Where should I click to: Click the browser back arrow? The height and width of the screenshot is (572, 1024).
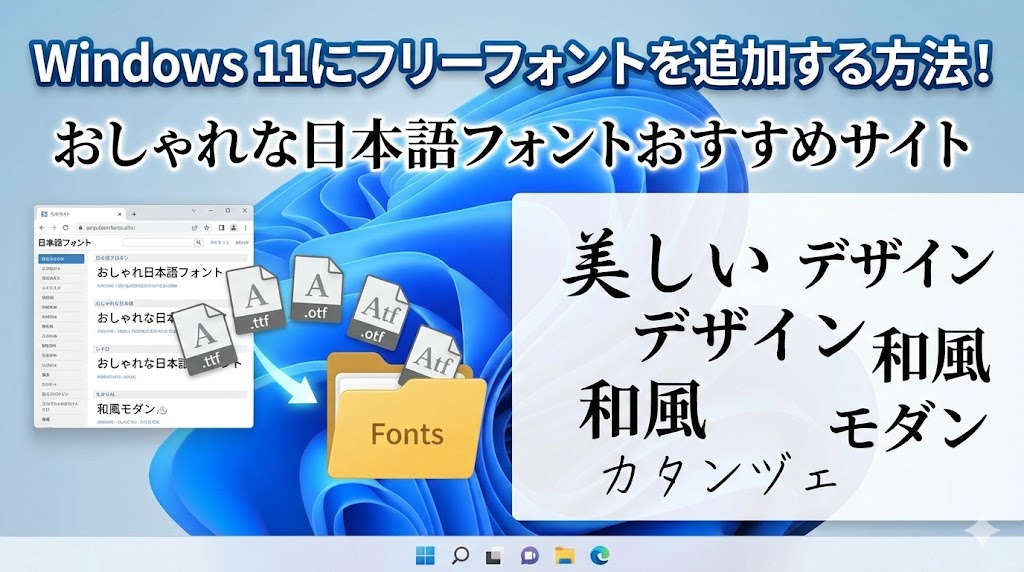pyautogui.click(x=42, y=228)
